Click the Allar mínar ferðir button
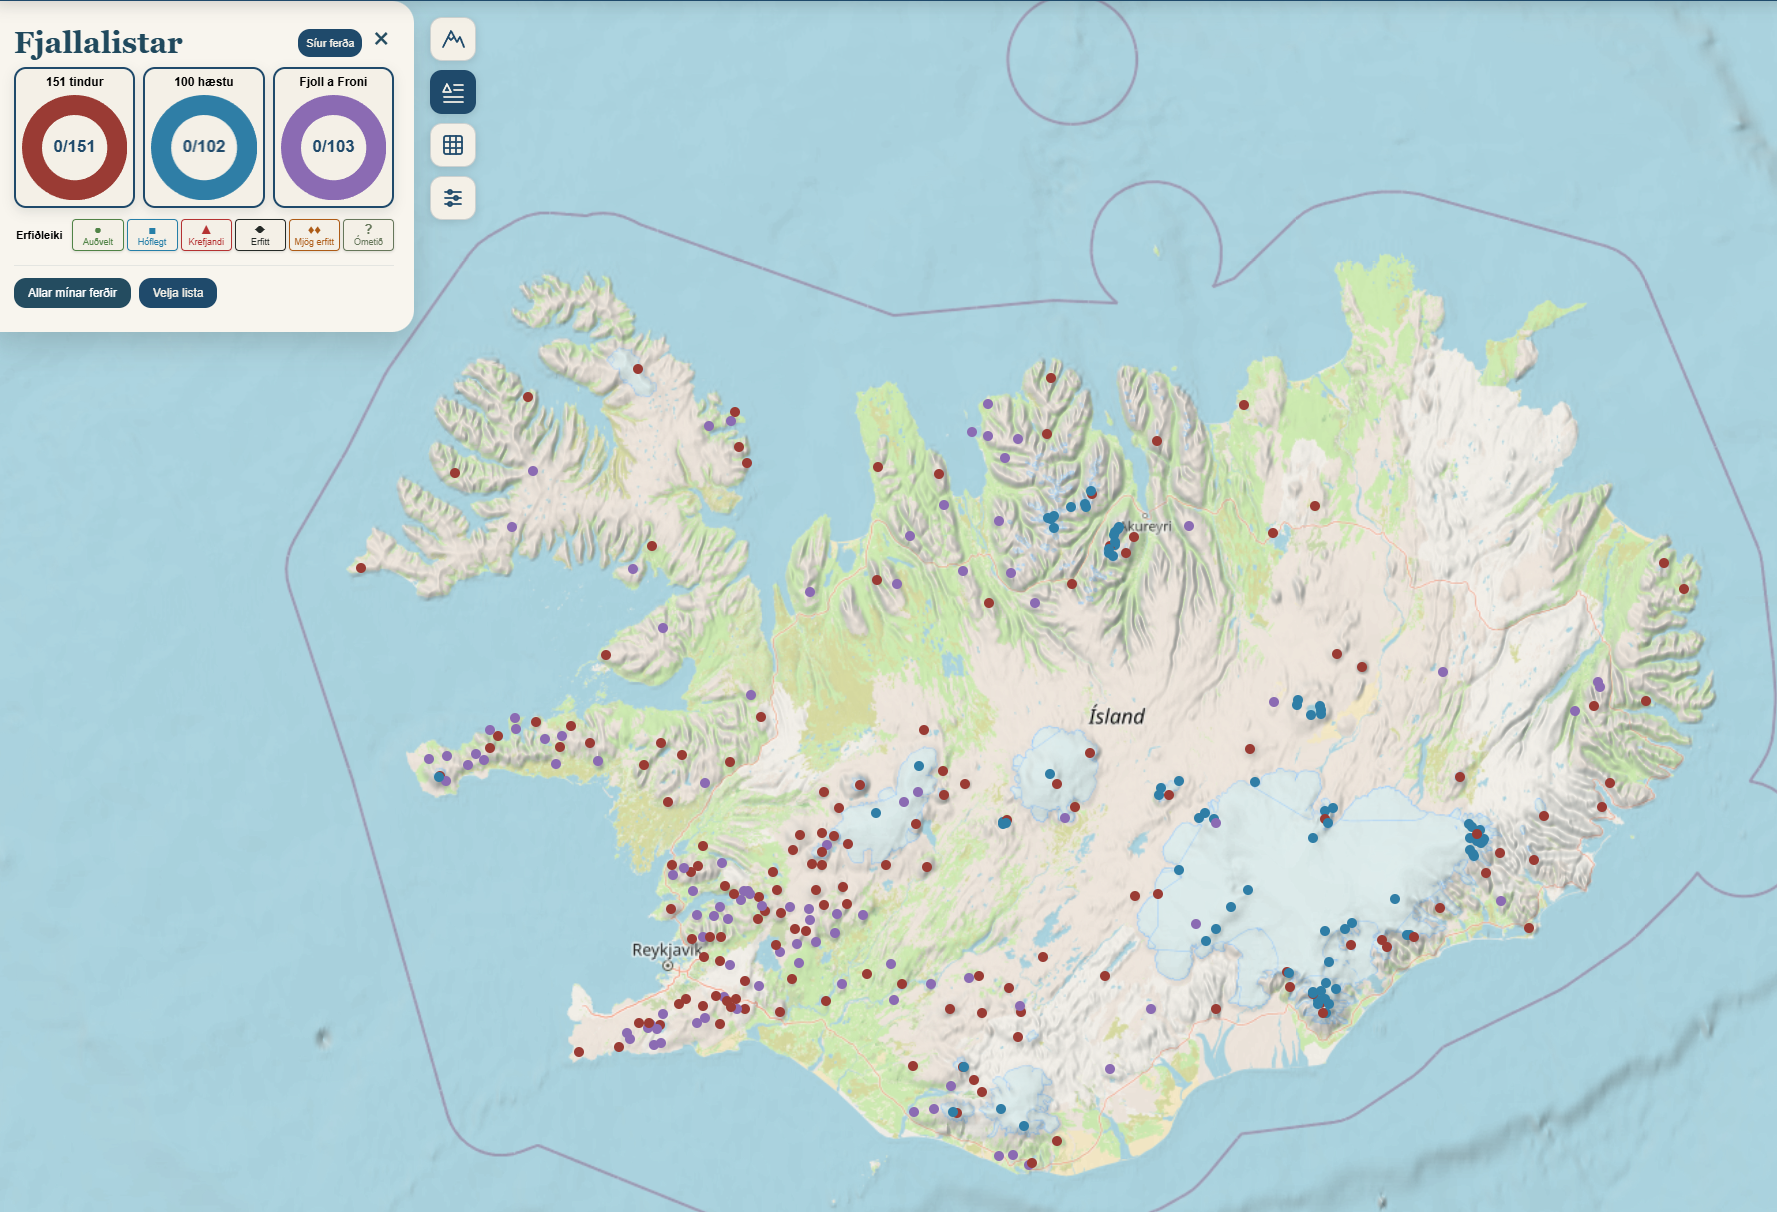Screen dimensions: 1777x1212 coord(72,293)
